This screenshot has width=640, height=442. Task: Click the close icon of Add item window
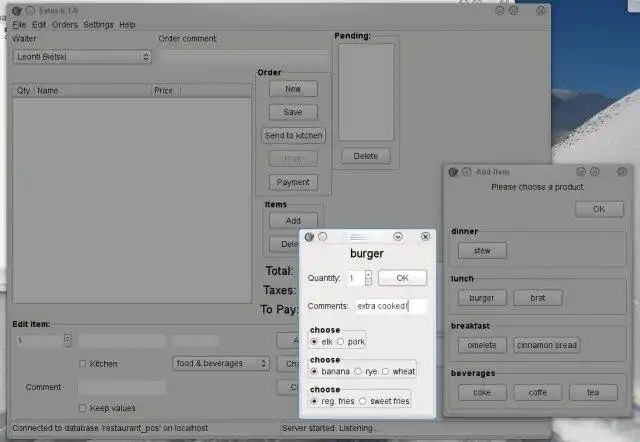pyautogui.click(x=622, y=172)
